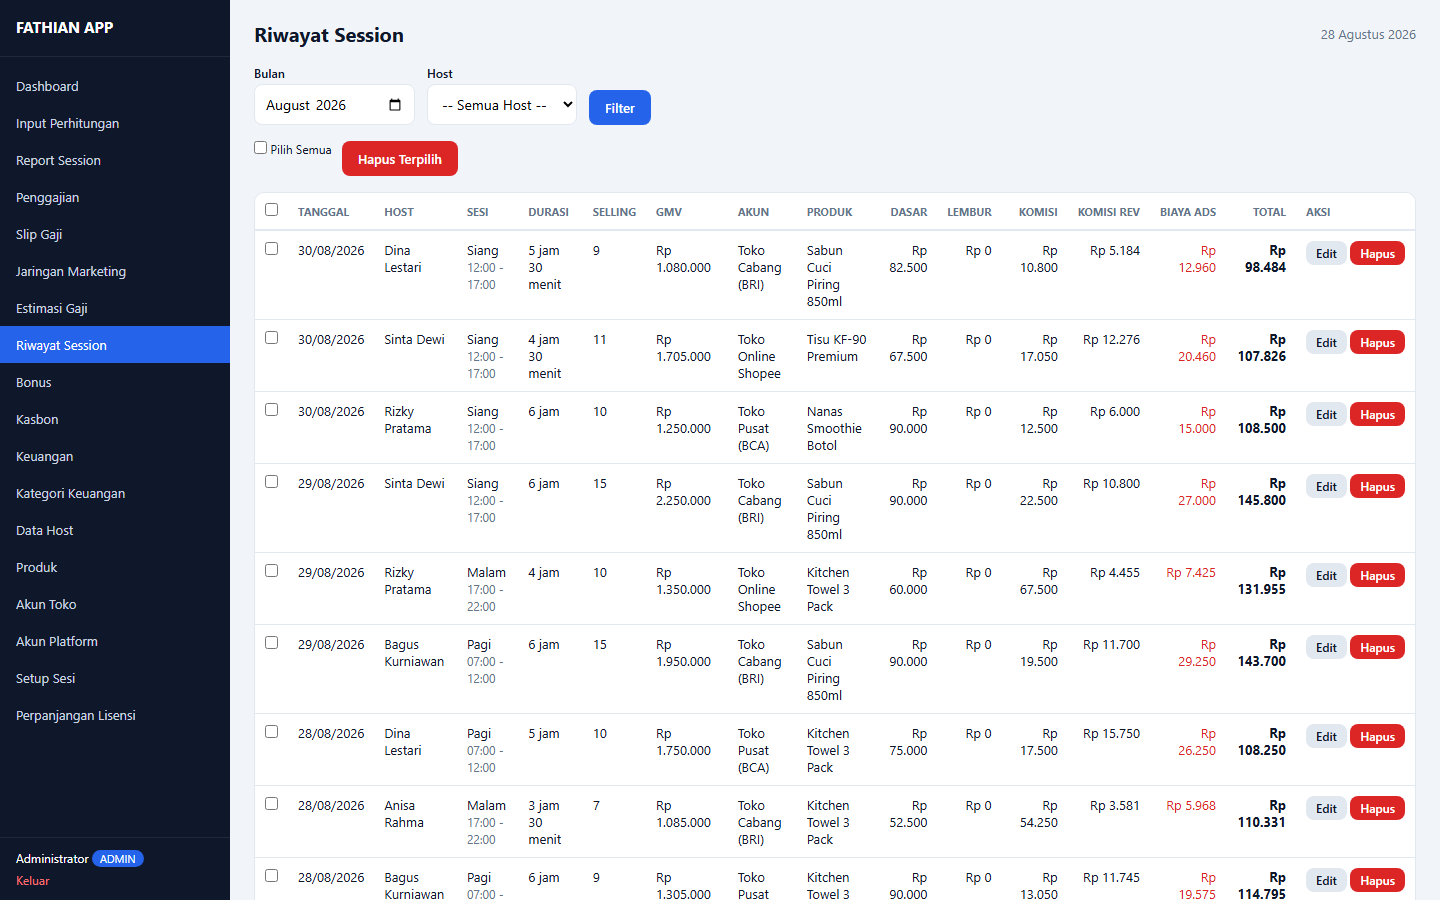Open Setup Sesi menu item
1440x900 pixels.
pyautogui.click(x=115, y=678)
